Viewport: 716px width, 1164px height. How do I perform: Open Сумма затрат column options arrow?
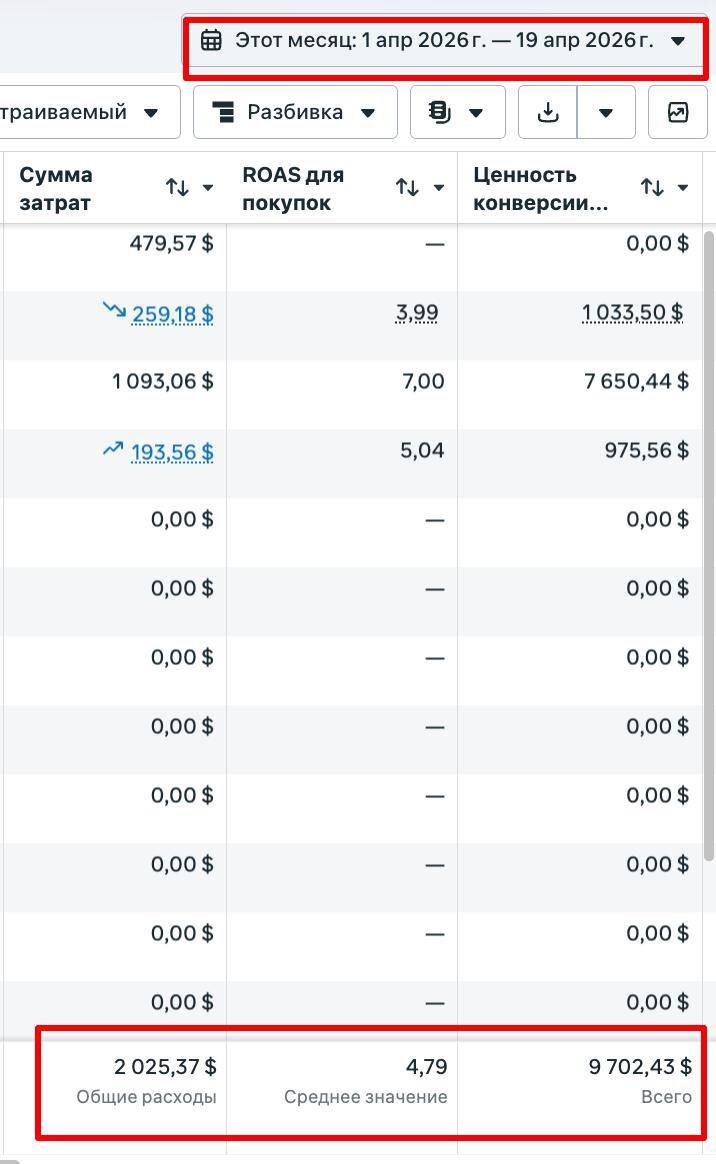coord(208,188)
